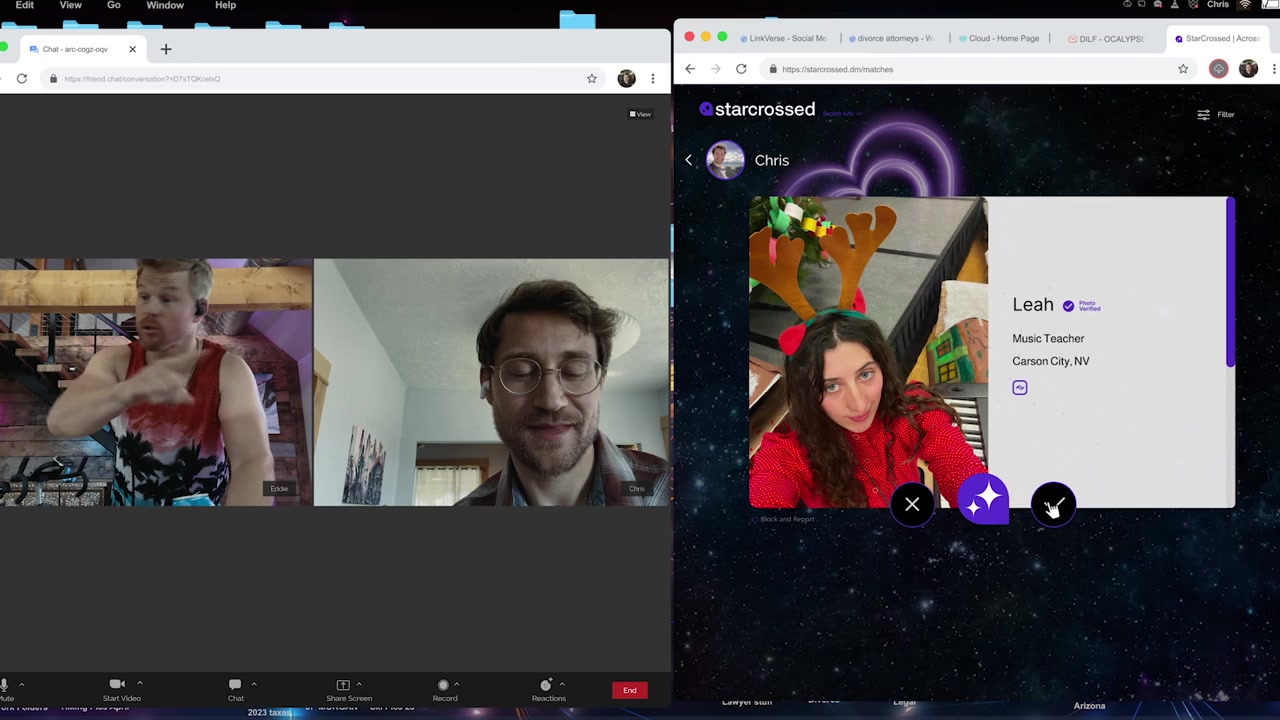This screenshot has height=720, width=1280.
Task: Click the small purple badge under Carson City
Action: click(1019, 388)
